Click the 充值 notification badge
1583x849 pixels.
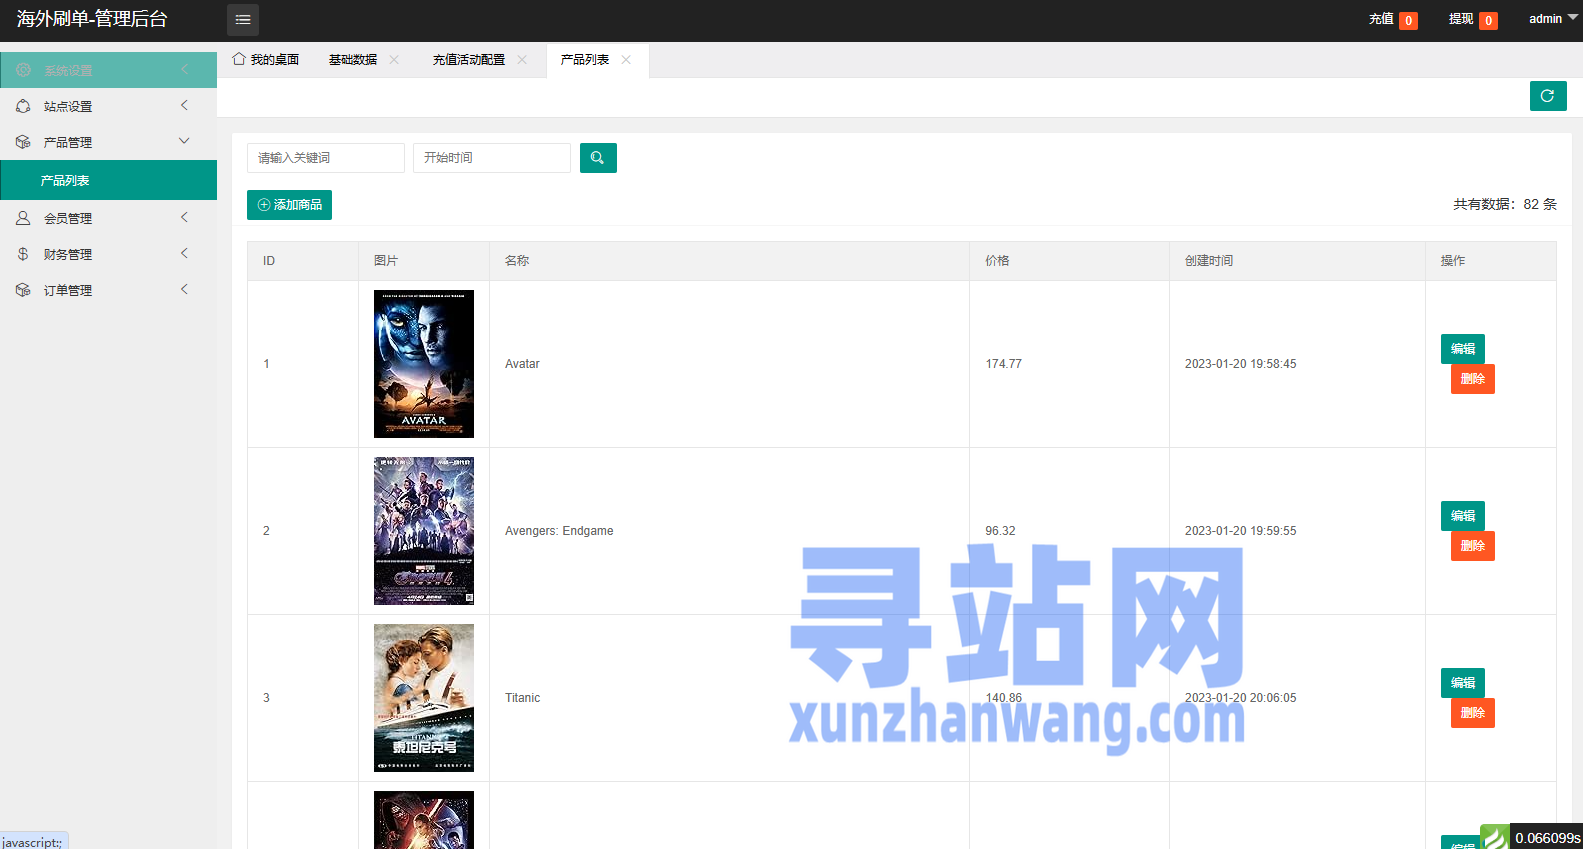(1408, 20)
